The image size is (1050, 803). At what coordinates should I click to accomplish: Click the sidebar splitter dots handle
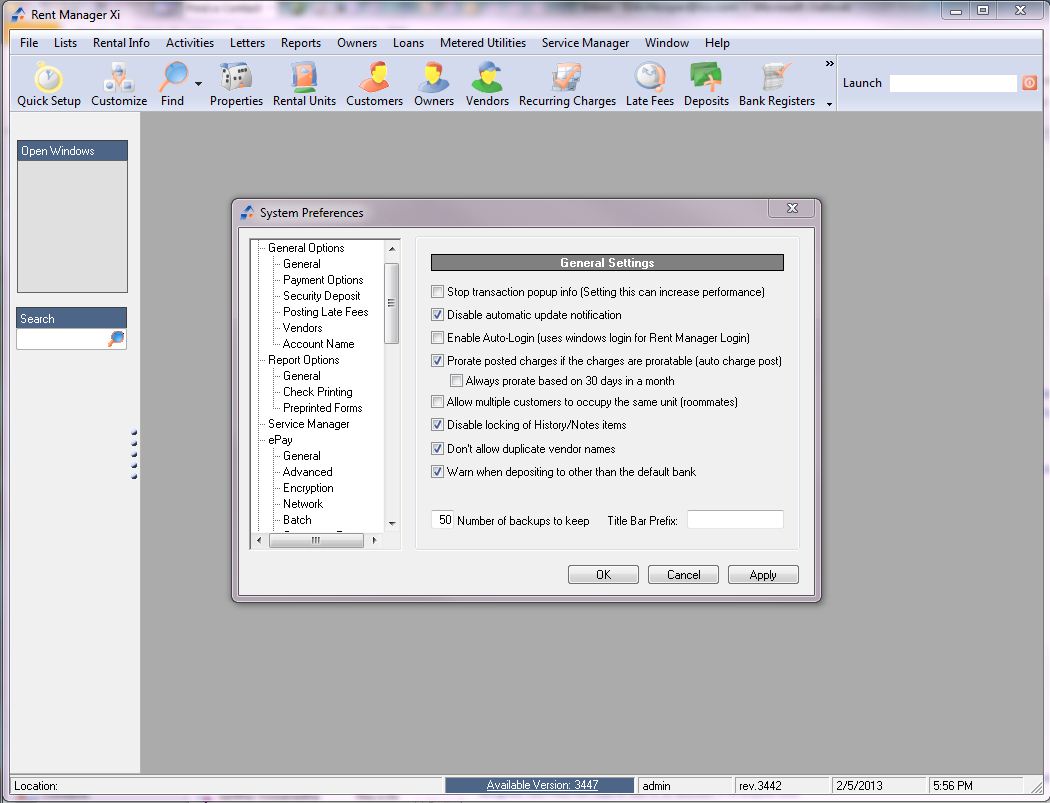point(134,454)
